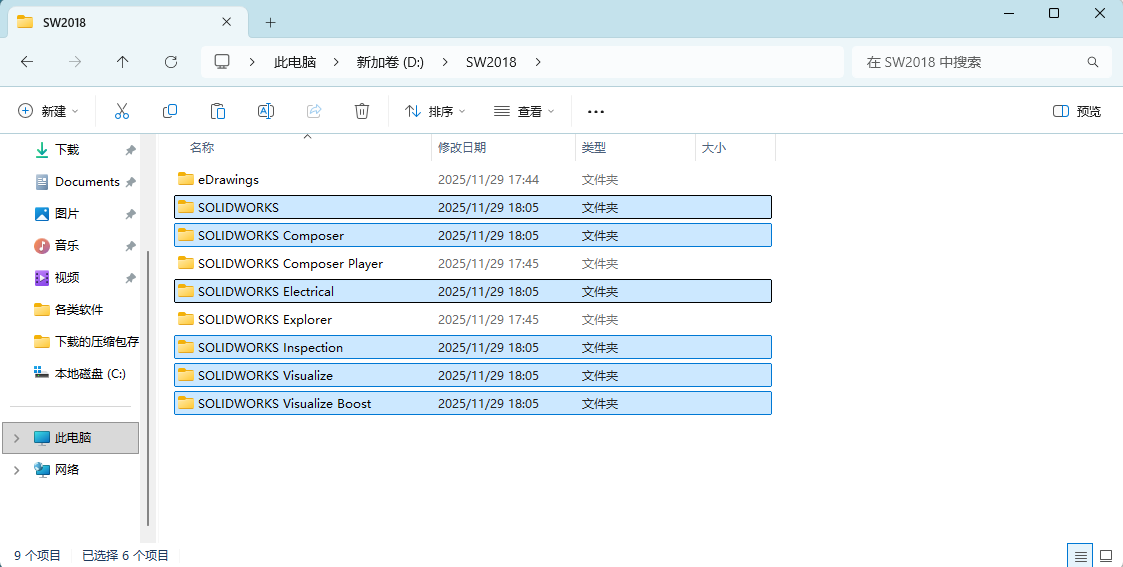Open Music (音乐) in sidebar

pos(67,246)
